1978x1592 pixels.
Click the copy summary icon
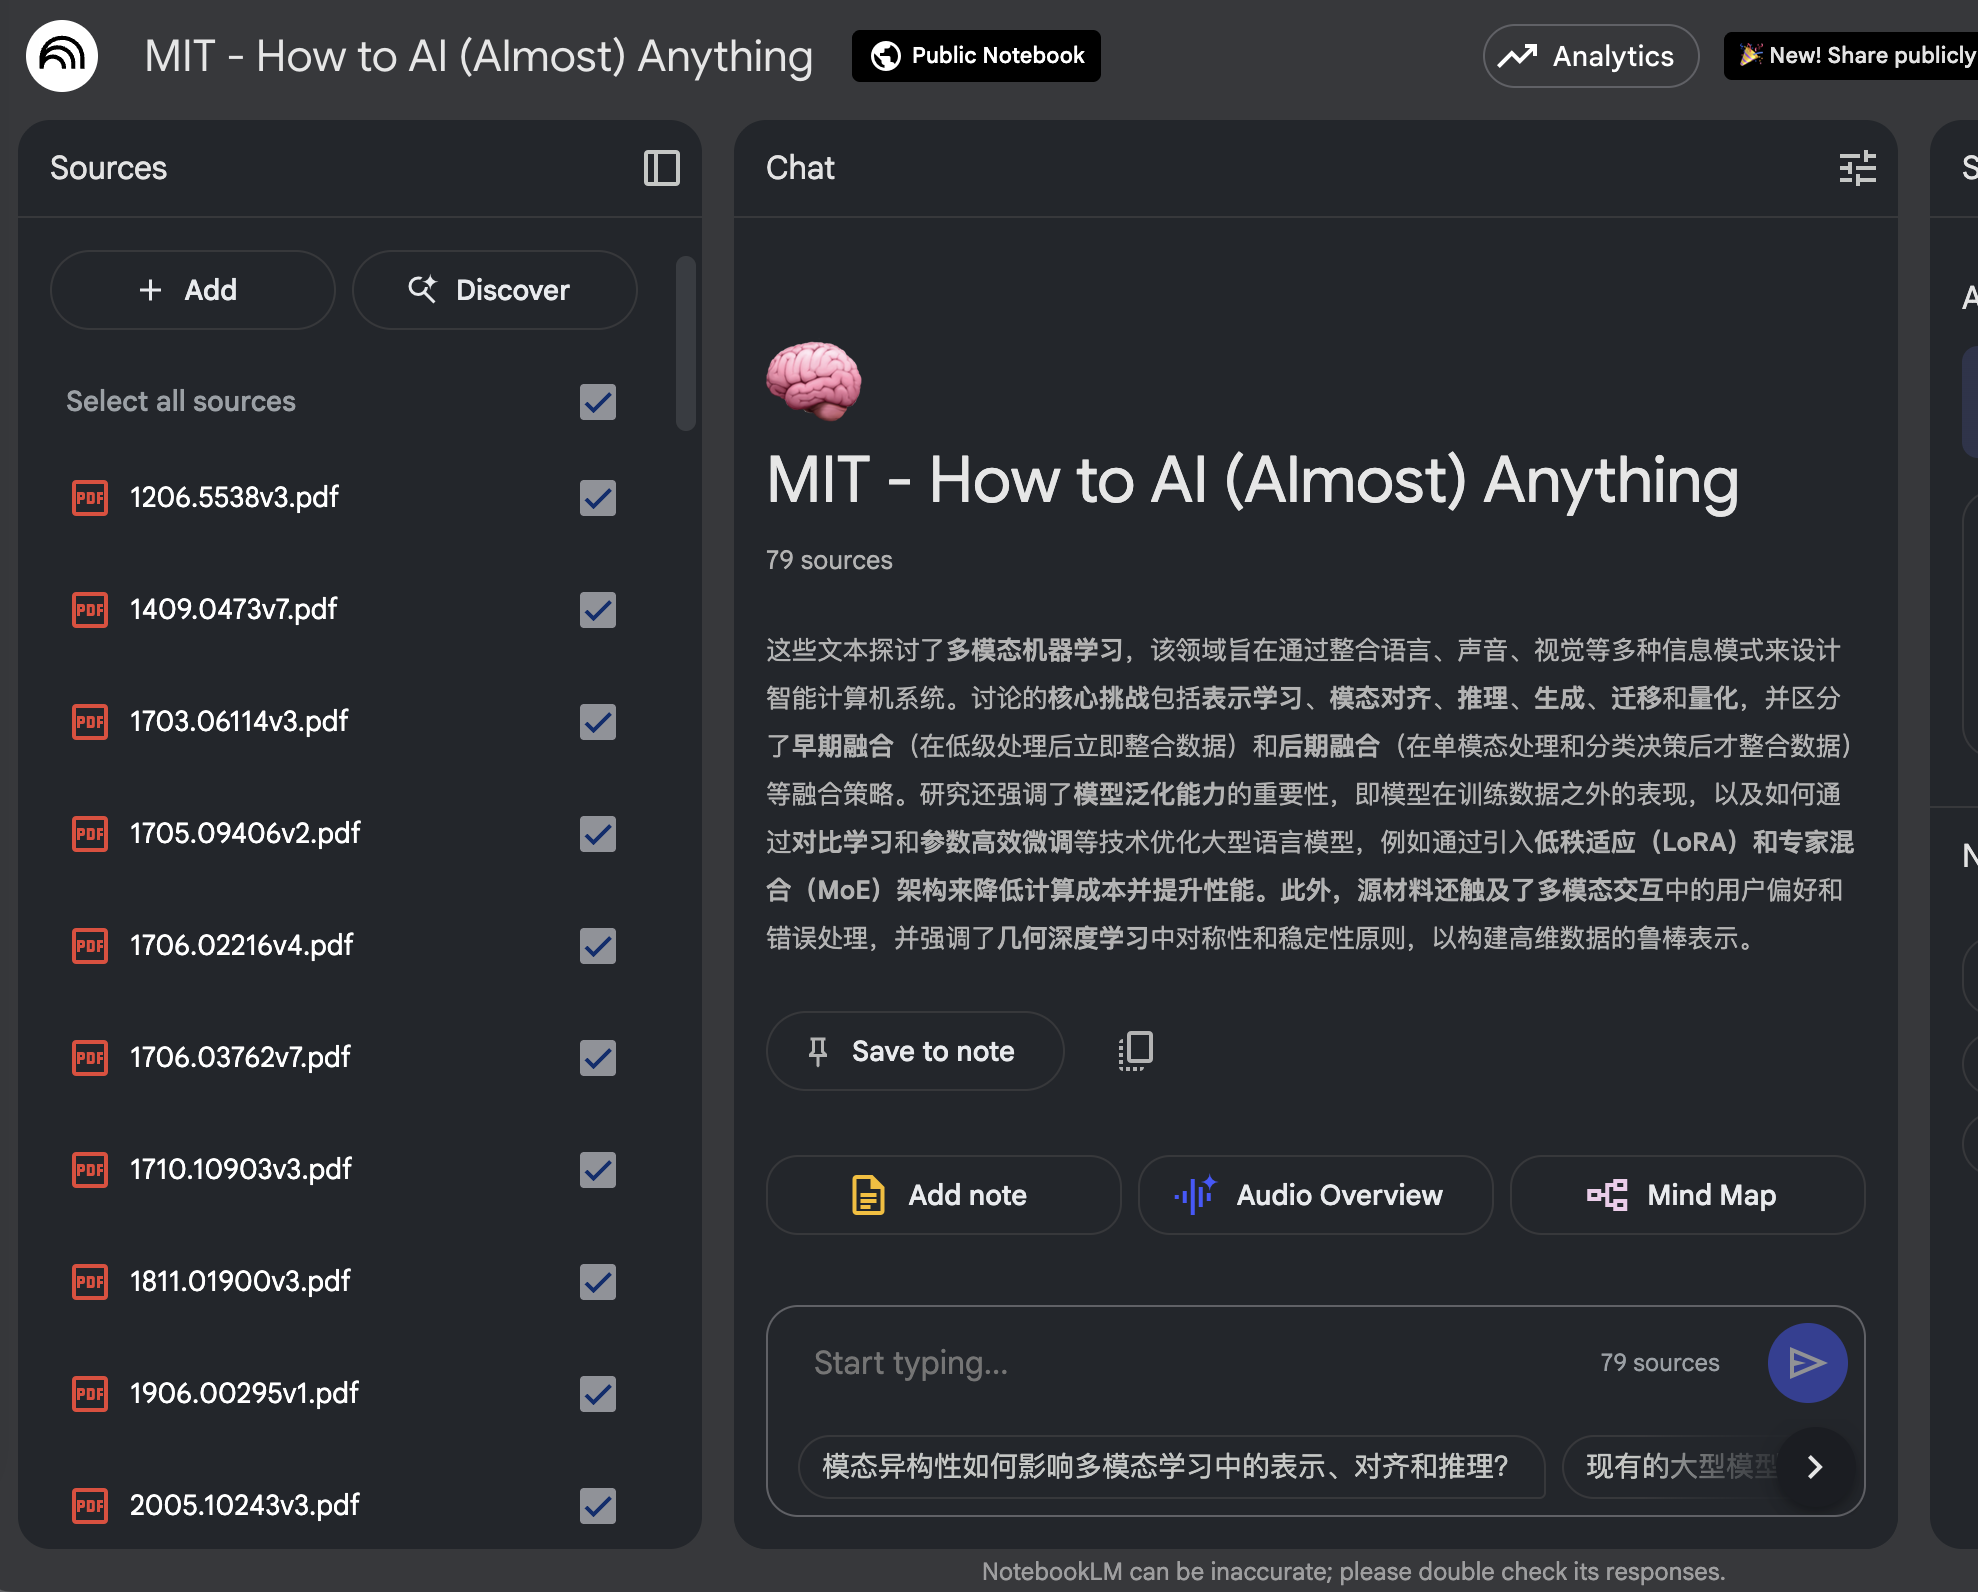point(1136,1051)
